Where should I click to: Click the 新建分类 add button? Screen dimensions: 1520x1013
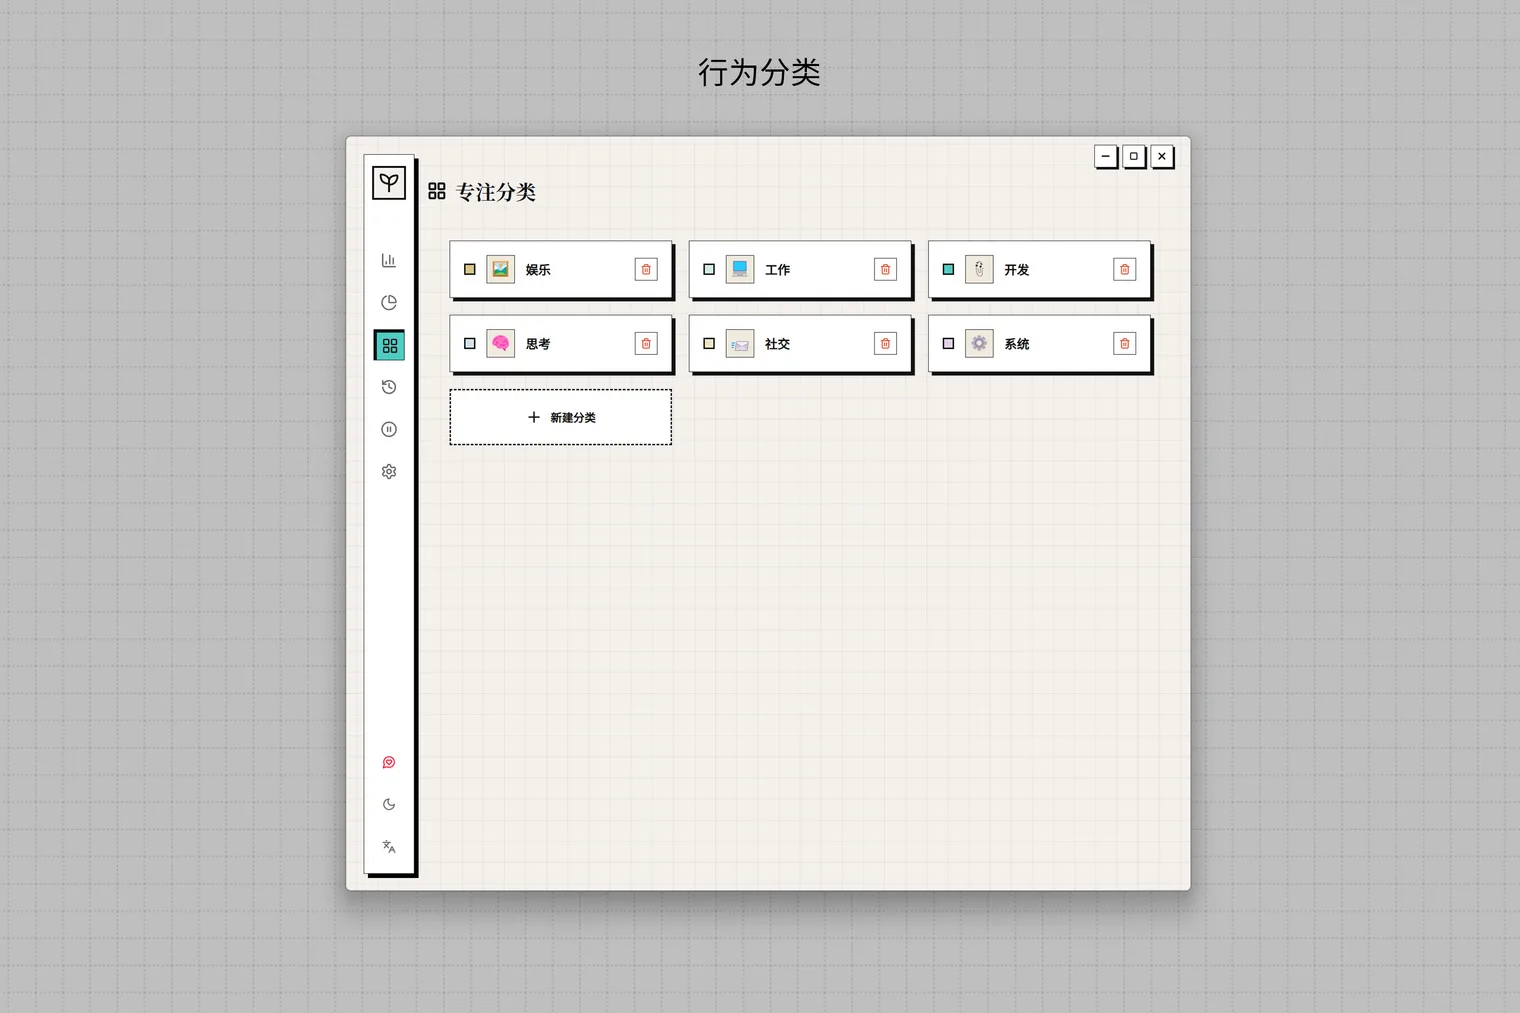(x=561, y=417)
